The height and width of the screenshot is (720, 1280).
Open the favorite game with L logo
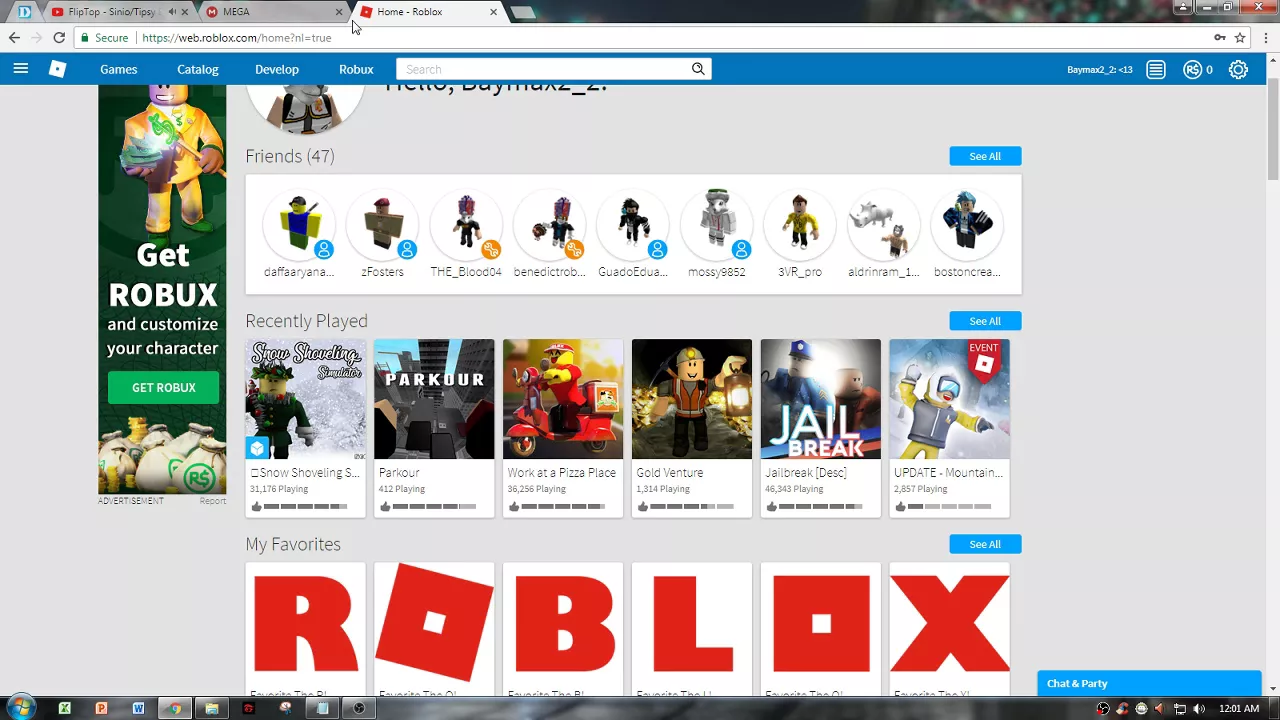coord(692,623)
